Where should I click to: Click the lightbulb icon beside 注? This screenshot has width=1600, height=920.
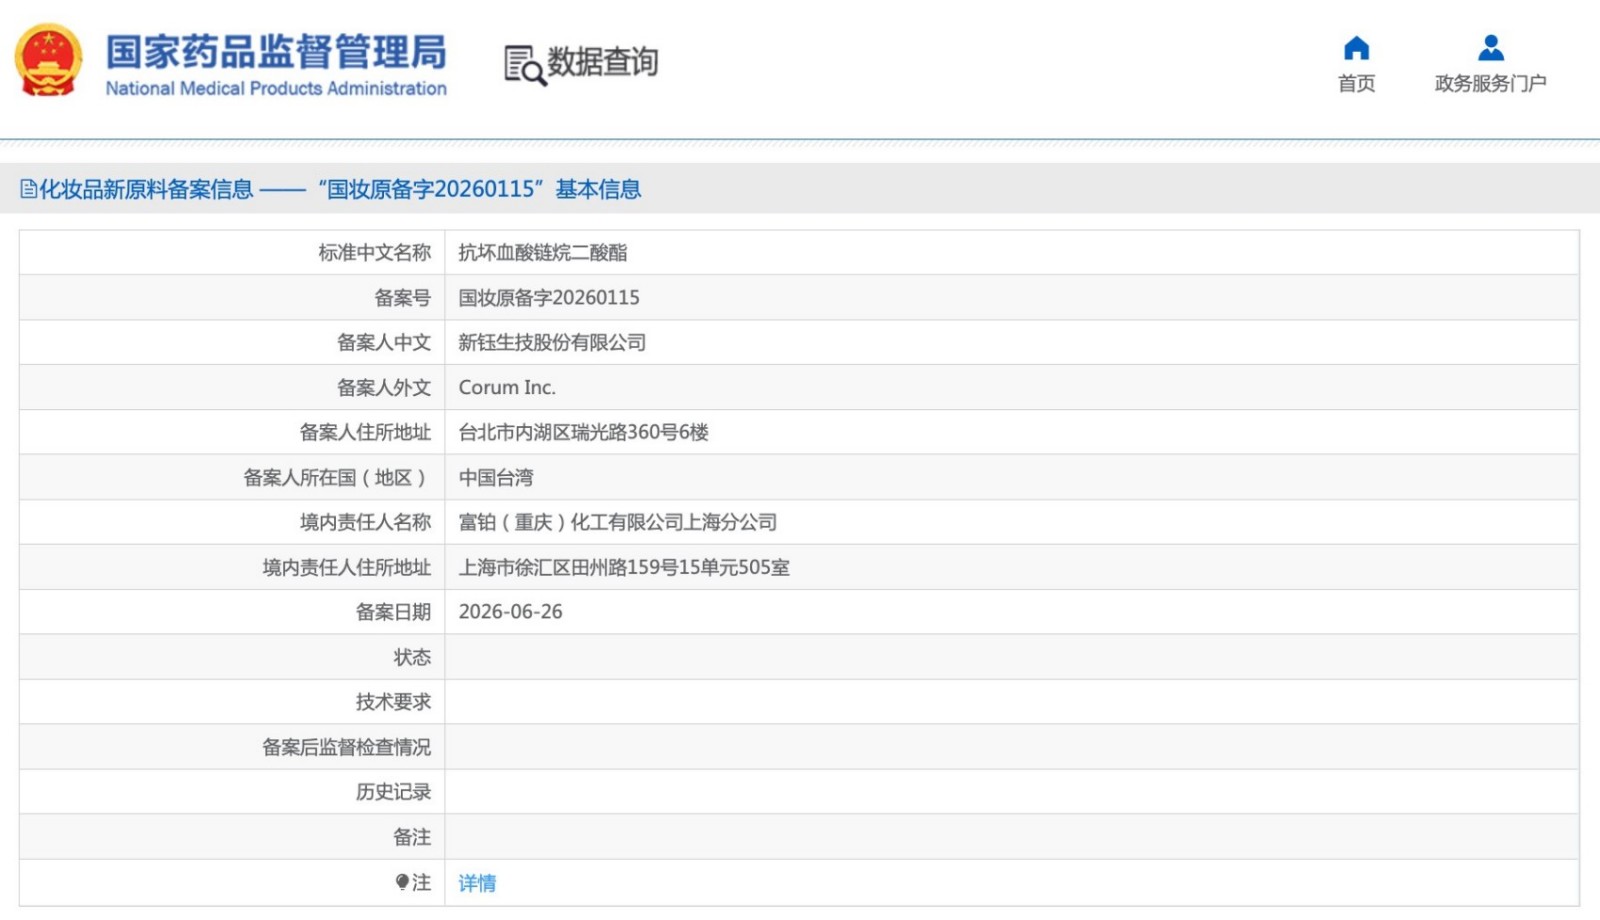pyautogui.click(x=402, y=882)
